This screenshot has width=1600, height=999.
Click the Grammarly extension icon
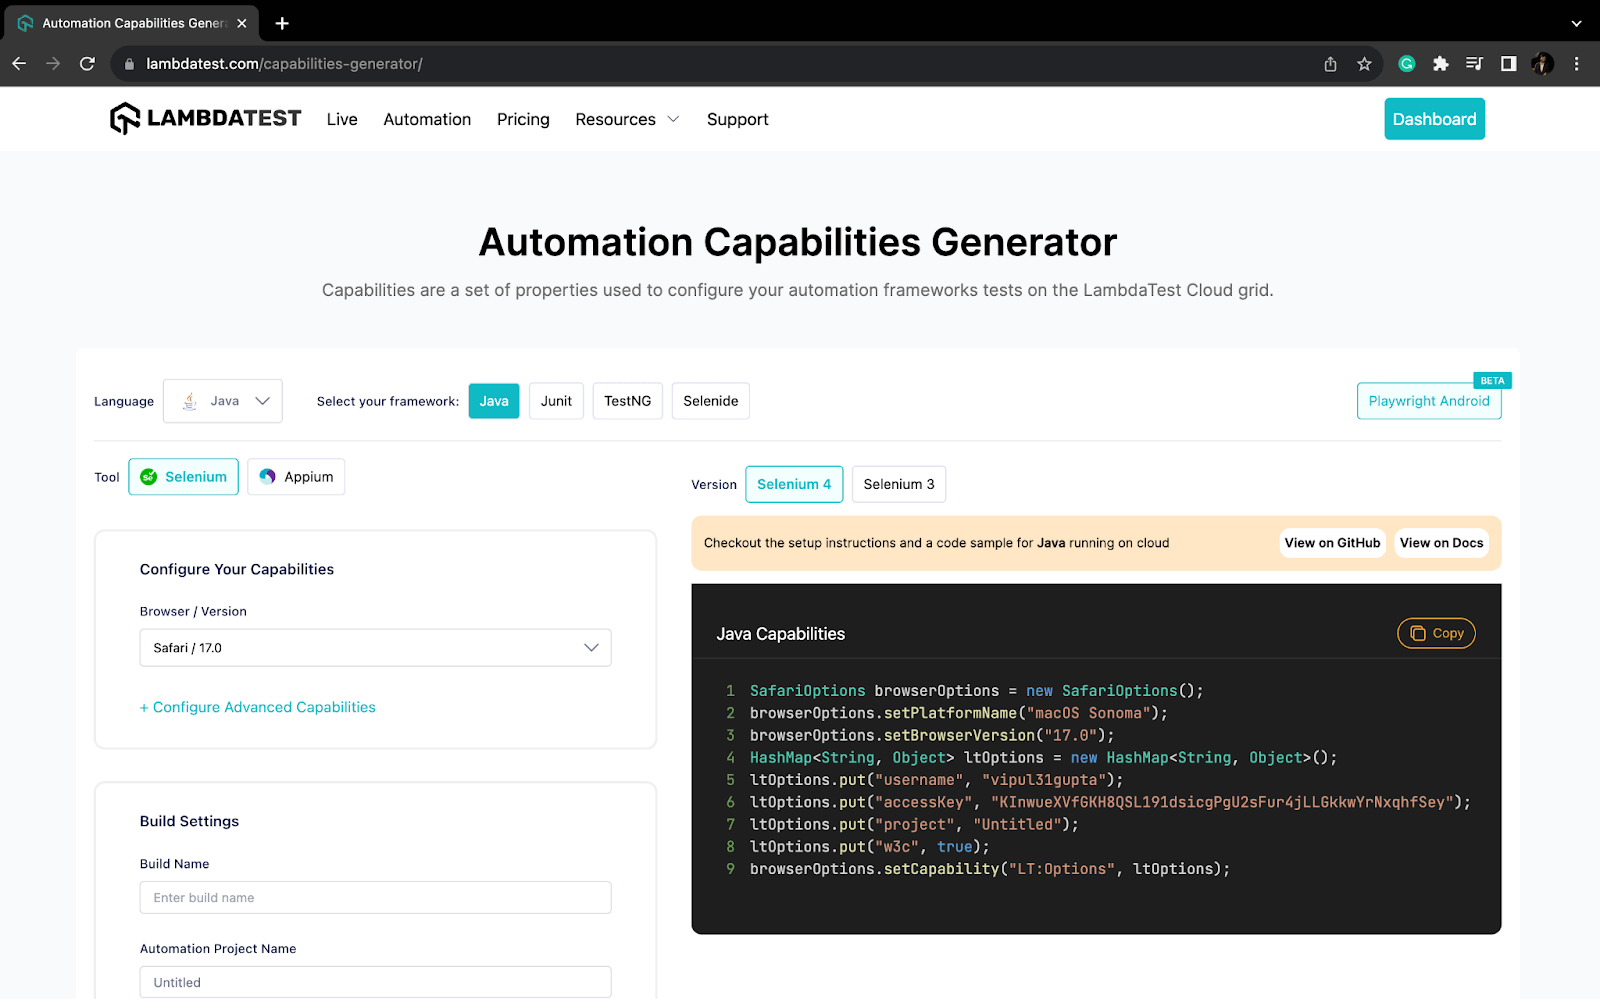point(1406,63)
